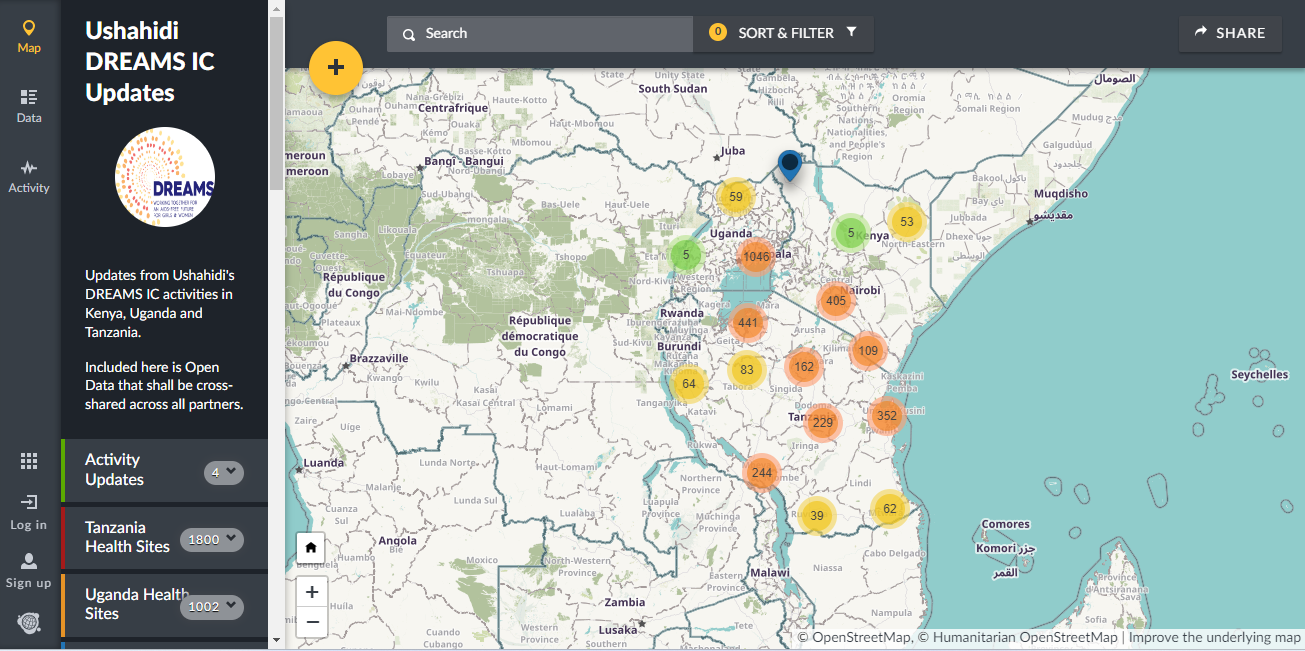Open the 109 cluster marker

tap(868, 350)
